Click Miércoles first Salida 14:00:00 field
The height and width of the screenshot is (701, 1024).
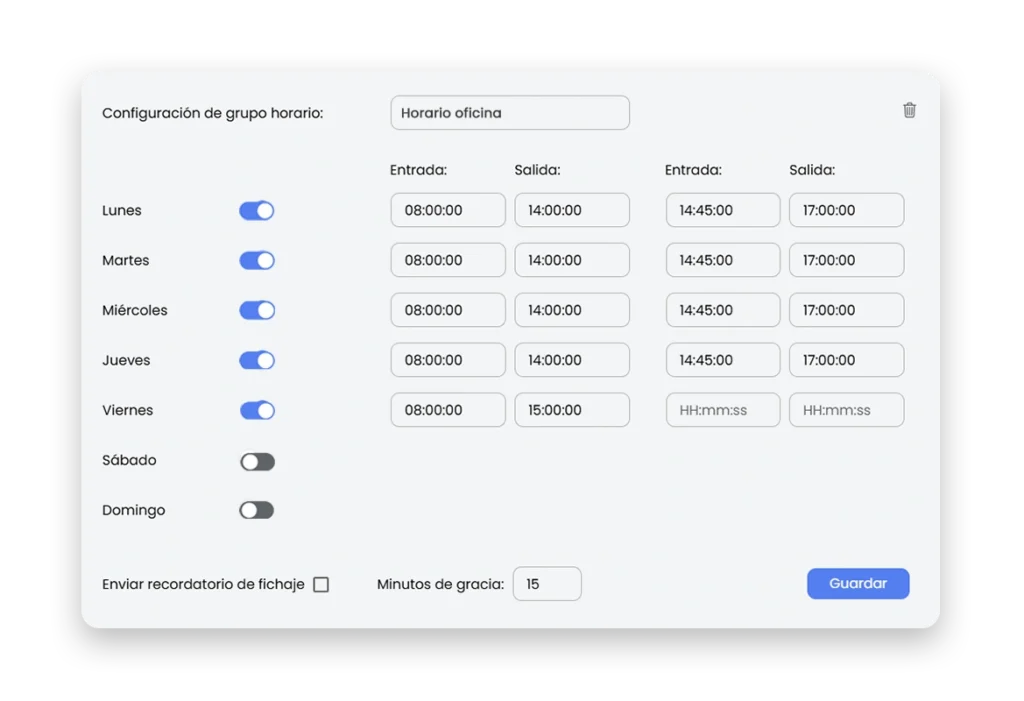click(572, 310)
